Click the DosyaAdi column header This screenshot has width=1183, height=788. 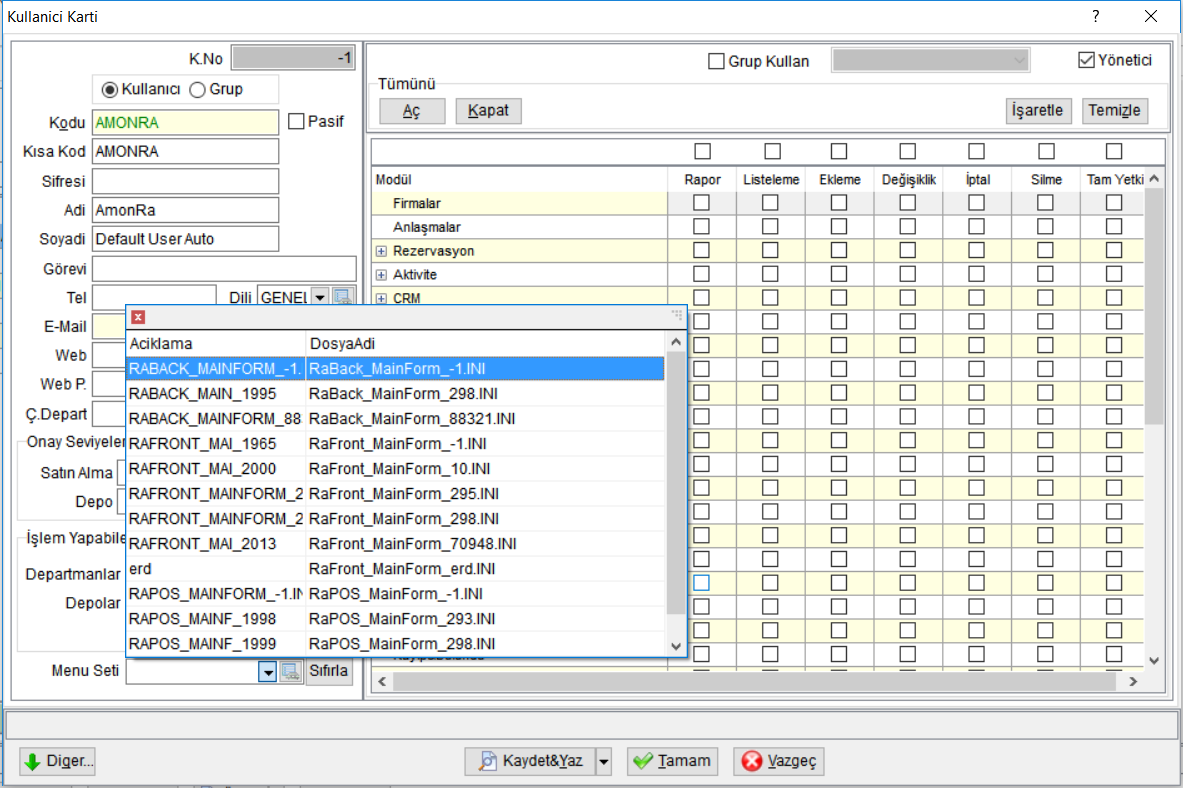point(486,344)
